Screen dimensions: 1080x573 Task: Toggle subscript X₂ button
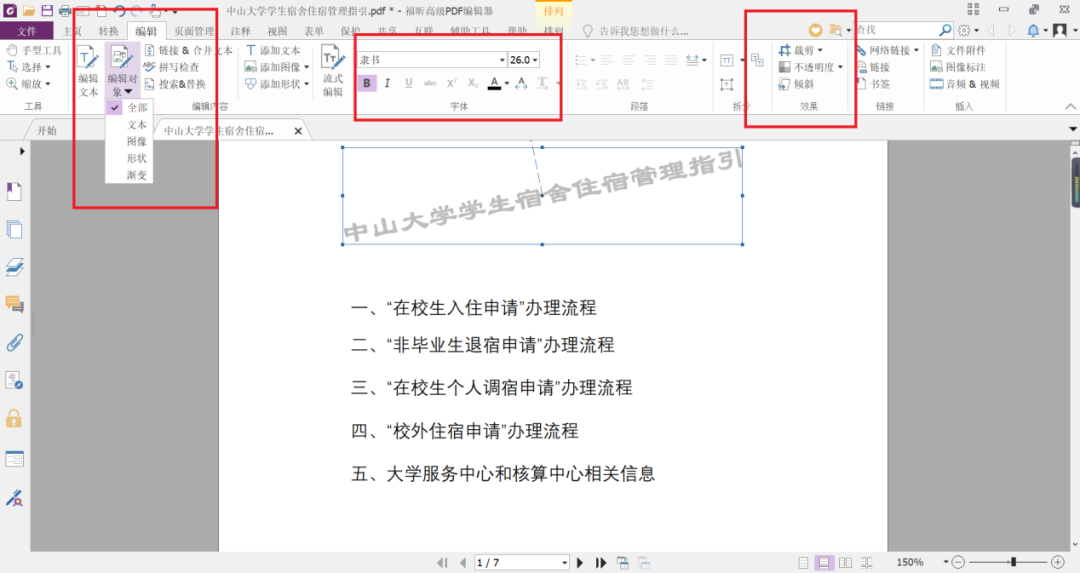pos(473,83)
